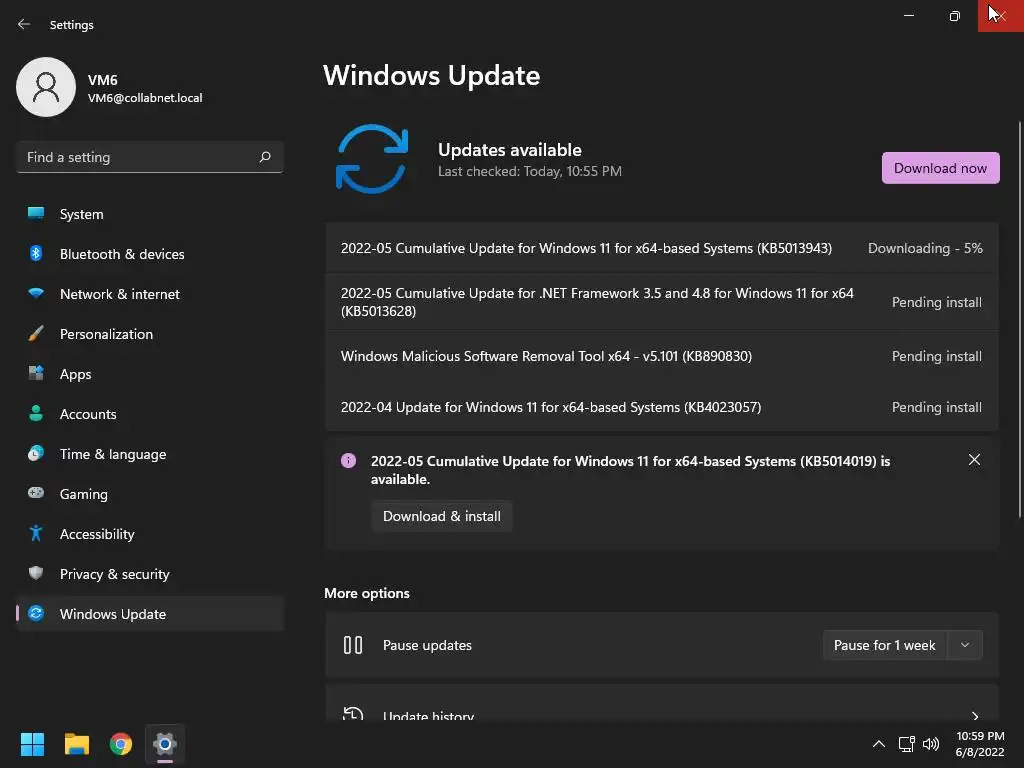Click the Download now button
Image resolution: width=1024 pixels, height=768 pixels.
click(x=940, y=168)
